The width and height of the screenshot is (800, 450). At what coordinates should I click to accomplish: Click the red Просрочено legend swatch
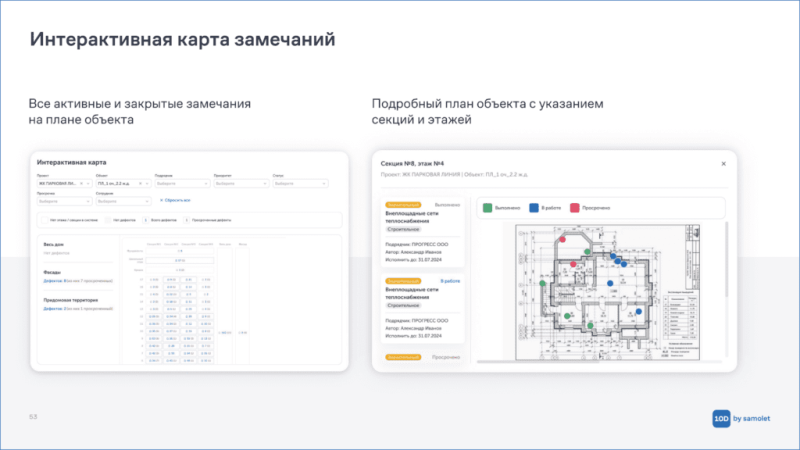pos(574,208)
